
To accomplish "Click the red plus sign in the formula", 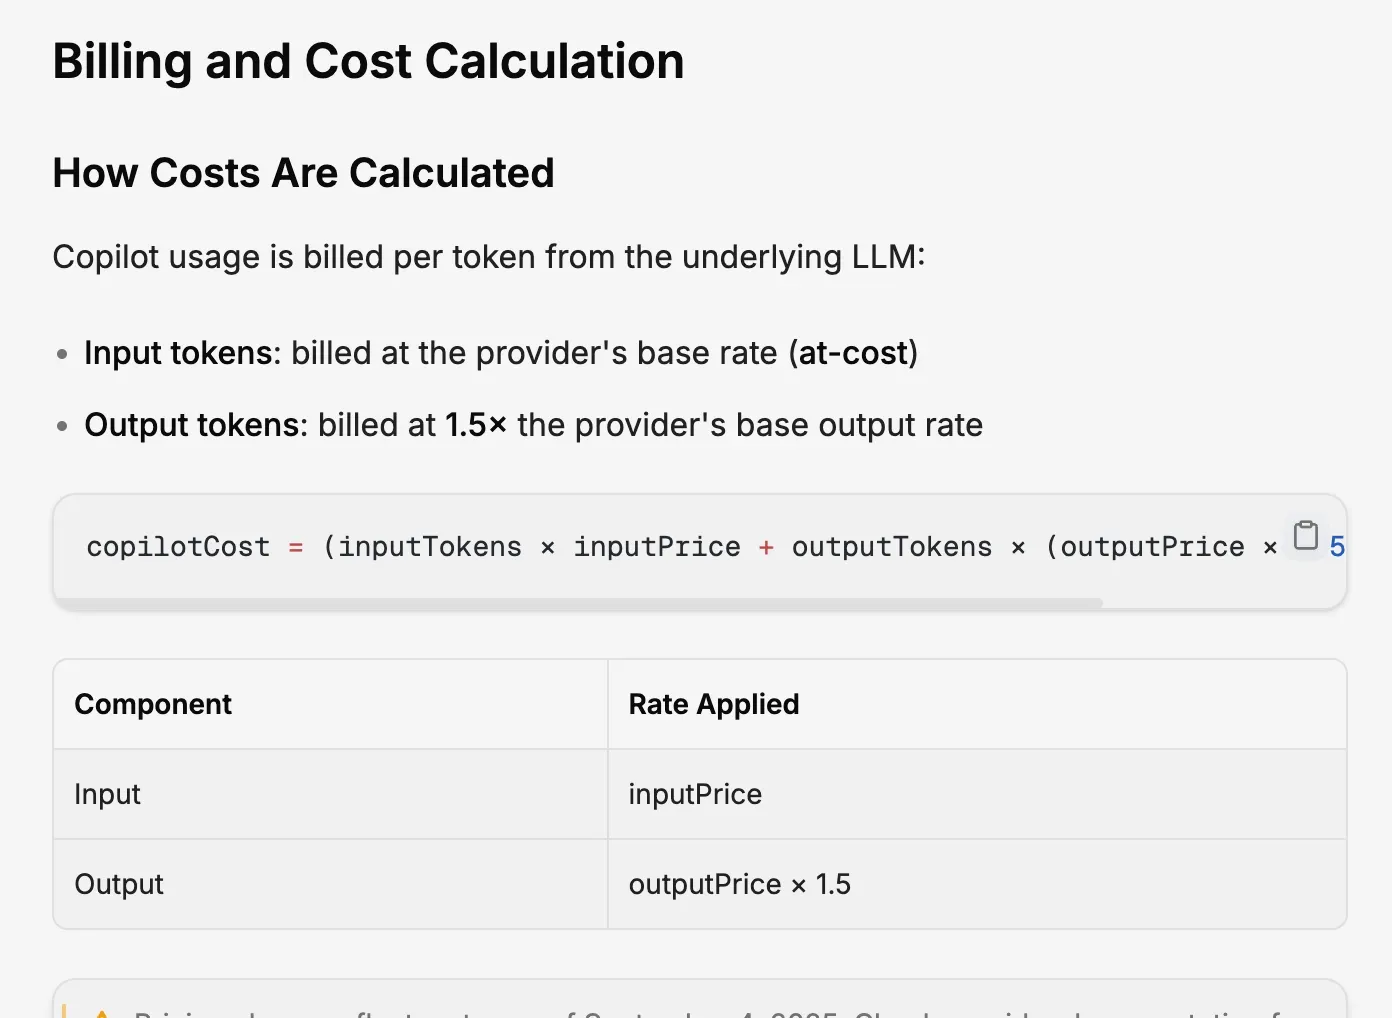I will tap(766, 547).
